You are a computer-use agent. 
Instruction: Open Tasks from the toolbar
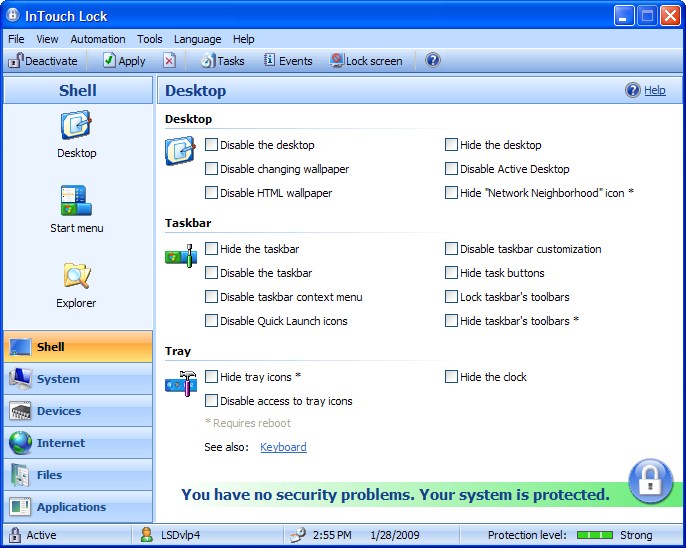click(x=222, y=61)
